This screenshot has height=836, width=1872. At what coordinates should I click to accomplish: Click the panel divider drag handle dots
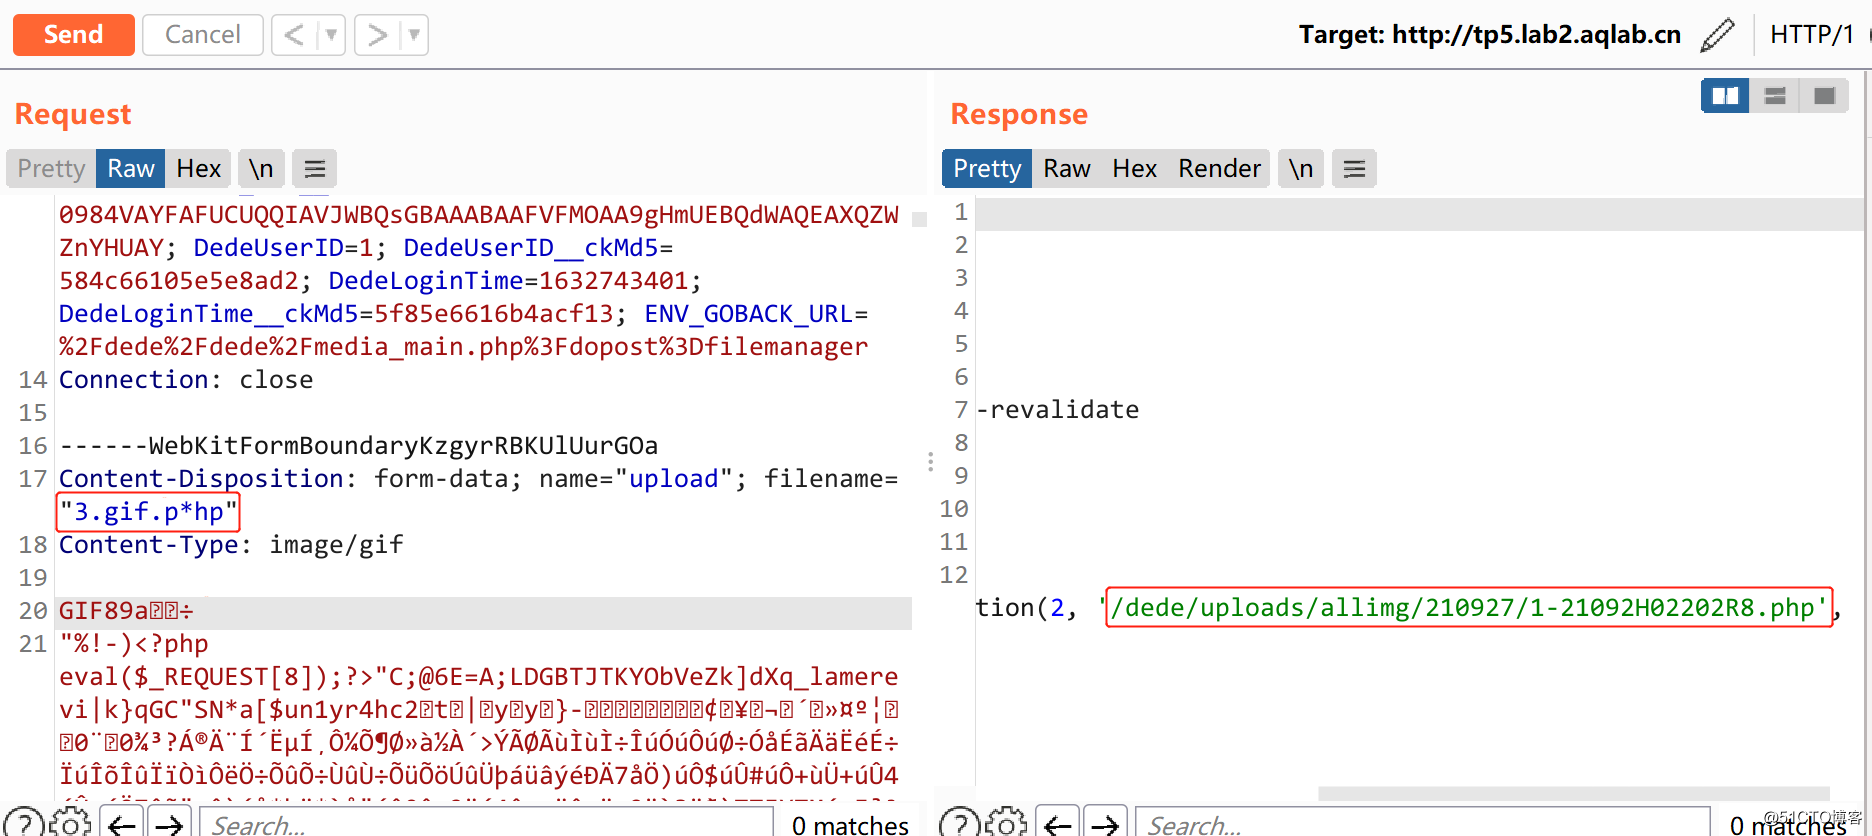[x=930, y=462]
